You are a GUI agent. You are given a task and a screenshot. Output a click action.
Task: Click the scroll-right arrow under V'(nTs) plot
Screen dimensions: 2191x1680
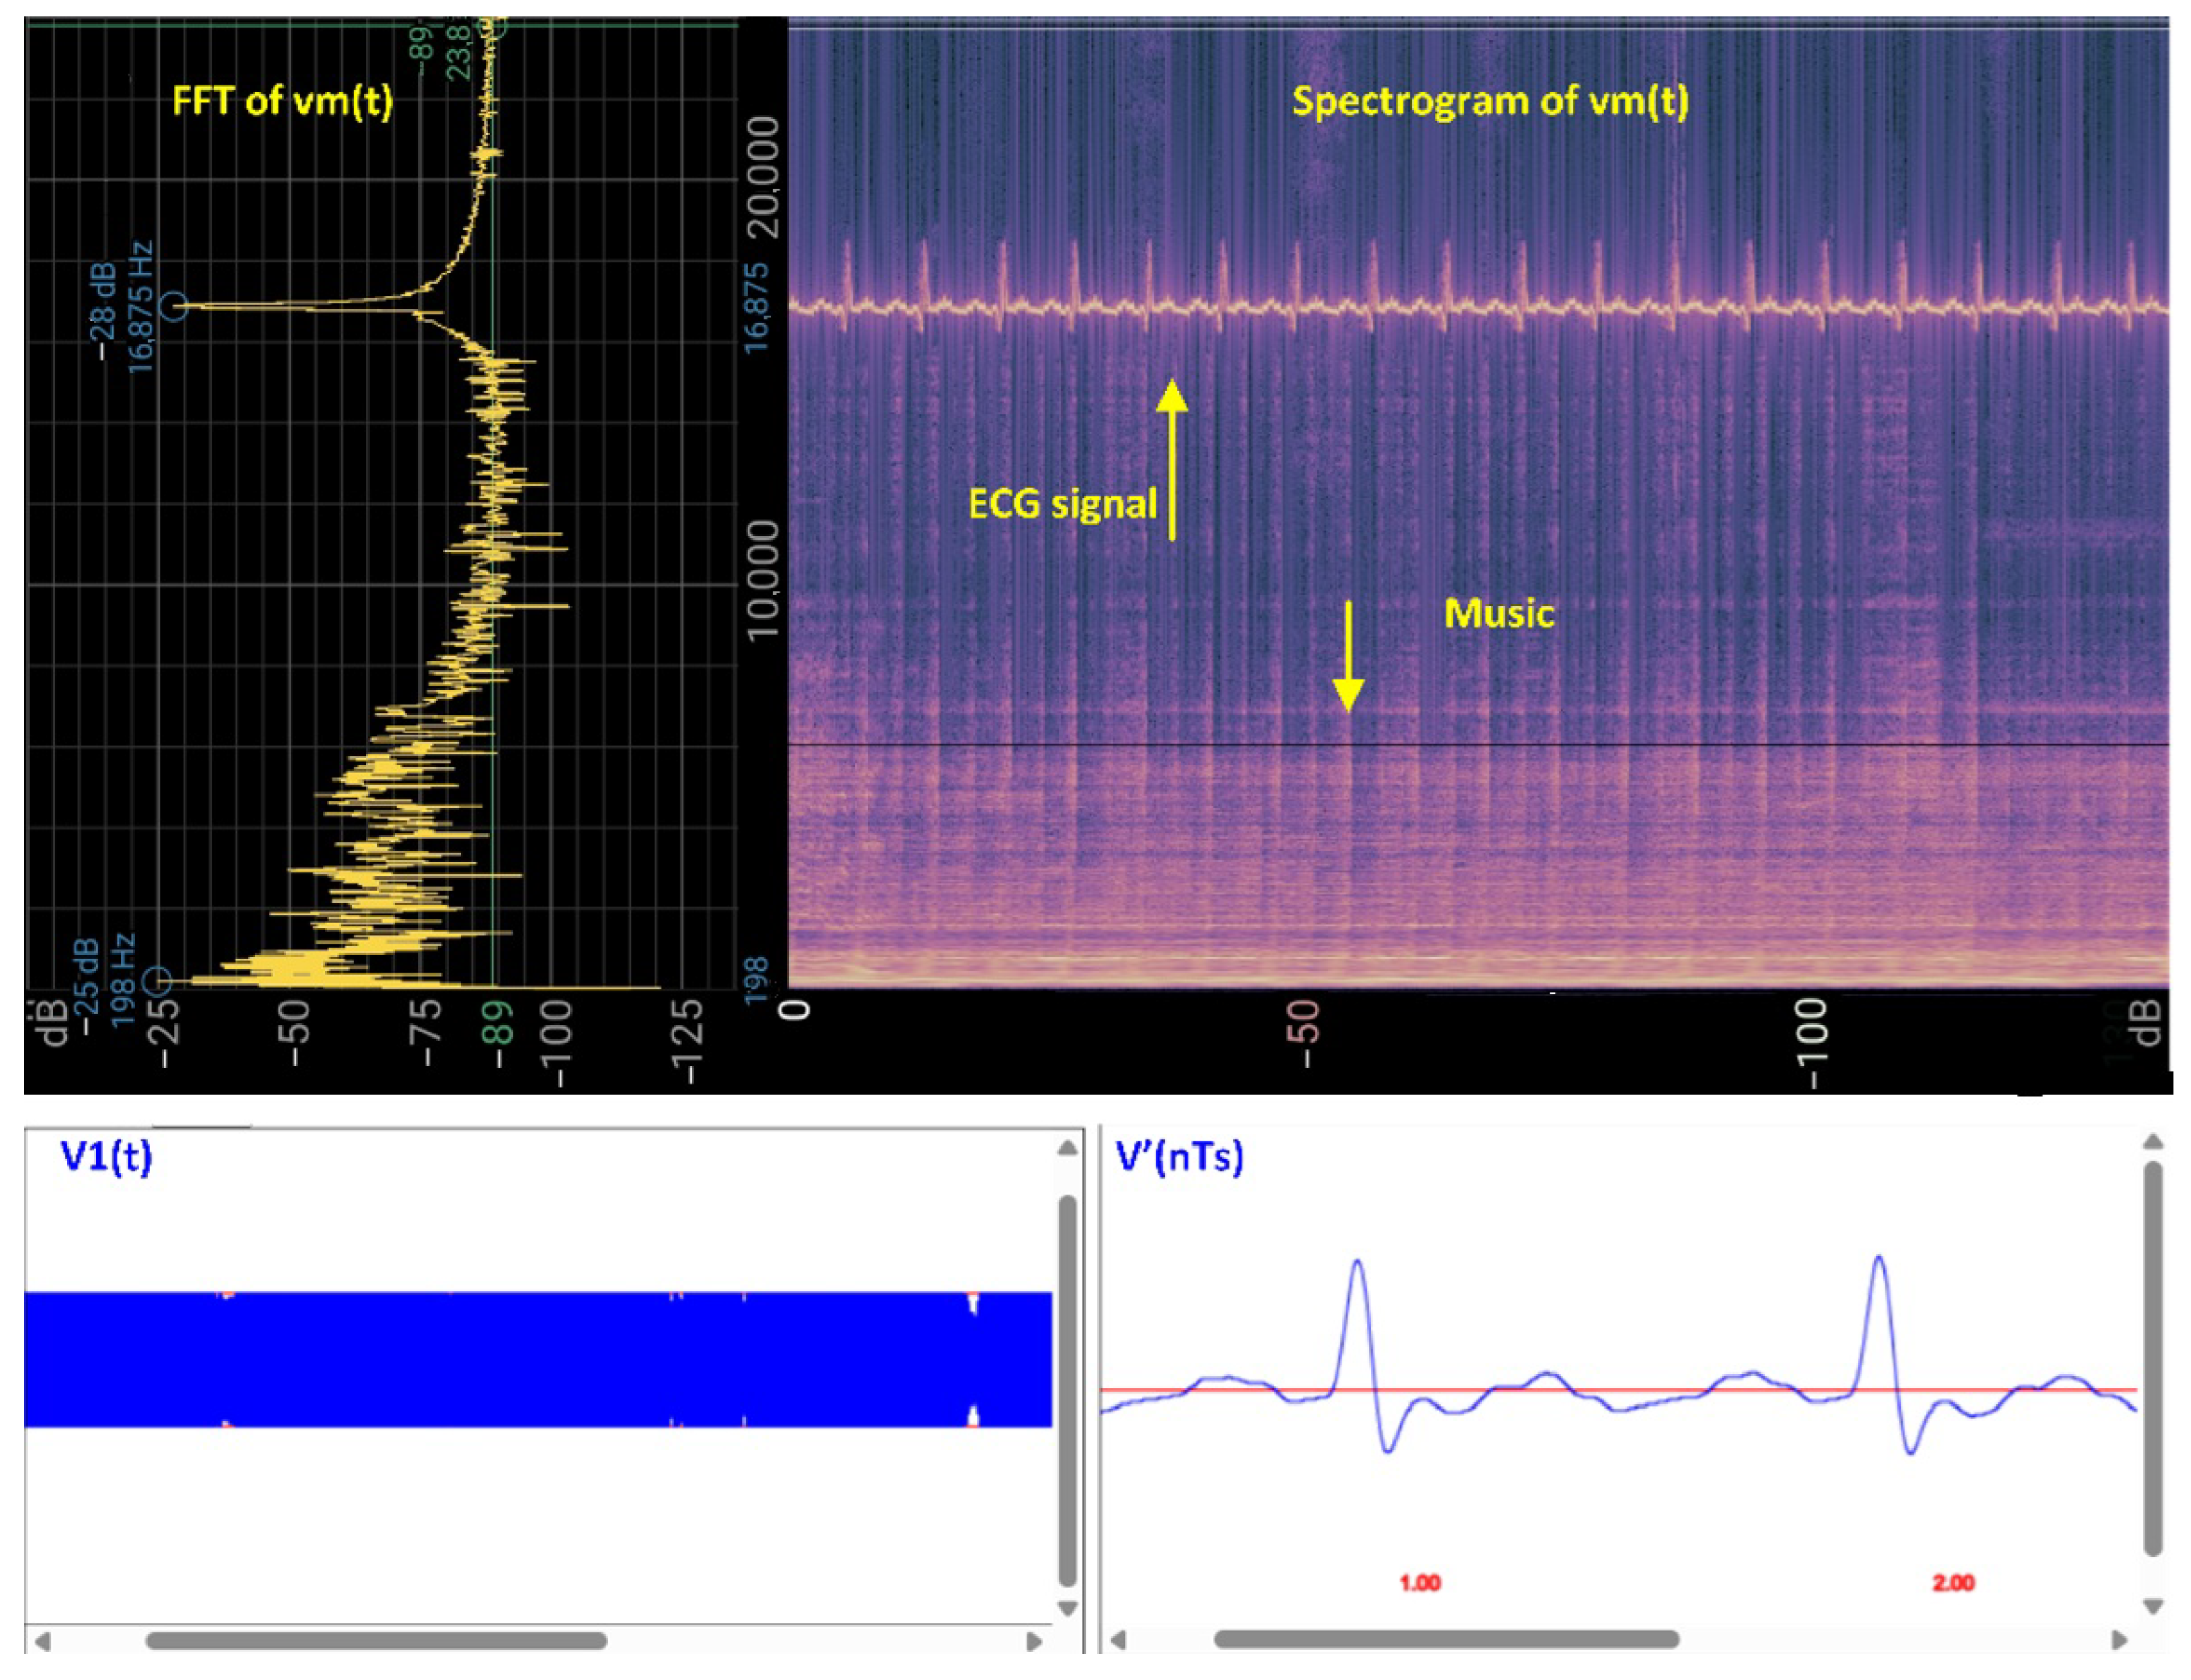[2118, 1640]
